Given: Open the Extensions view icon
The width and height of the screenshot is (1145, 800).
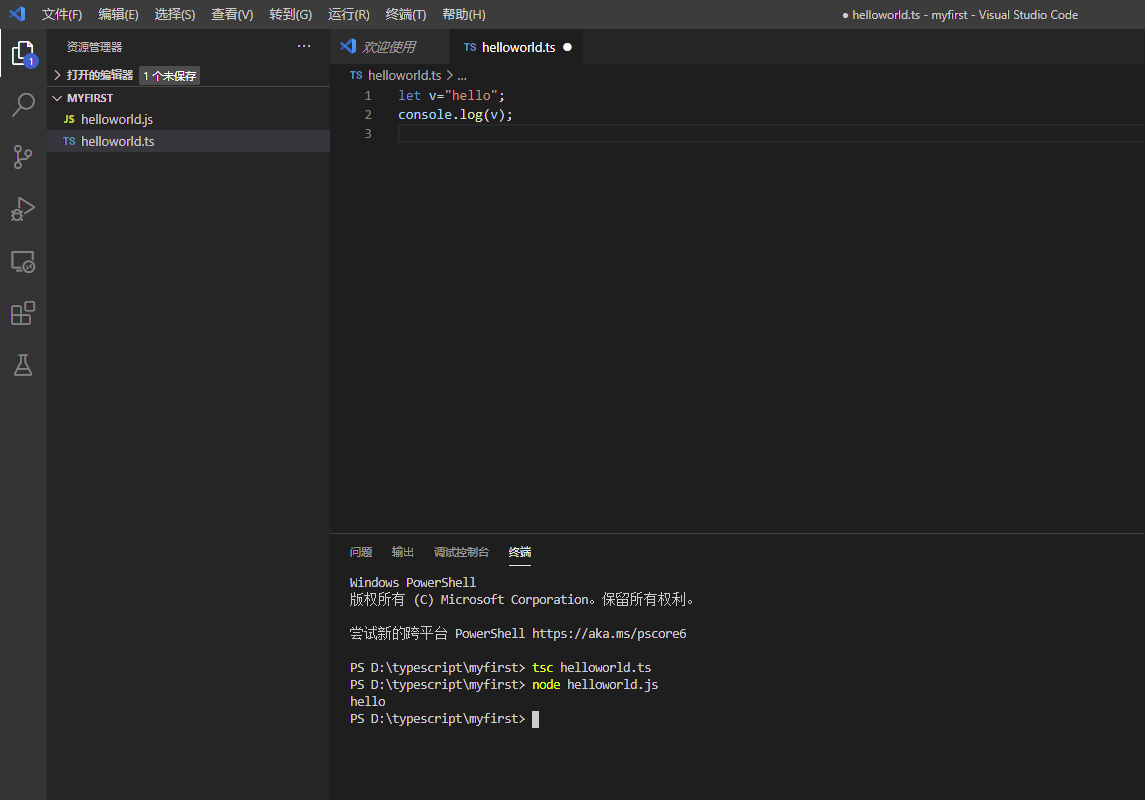Looking at the screenshot, I should point(23,314).
